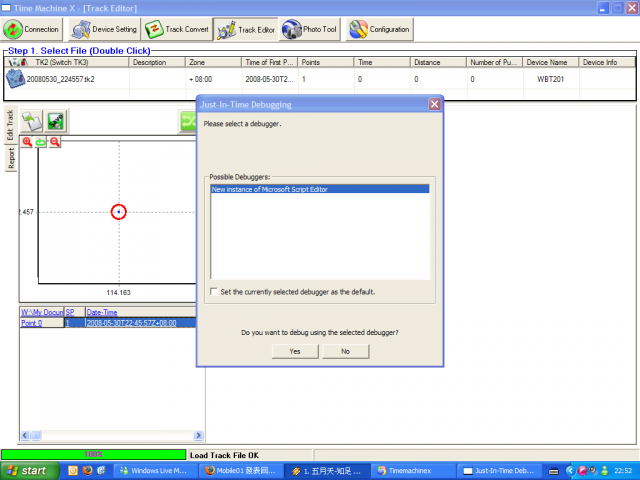Click the green 100% progress bar
The image size is (640, 480).
point(93,454)
